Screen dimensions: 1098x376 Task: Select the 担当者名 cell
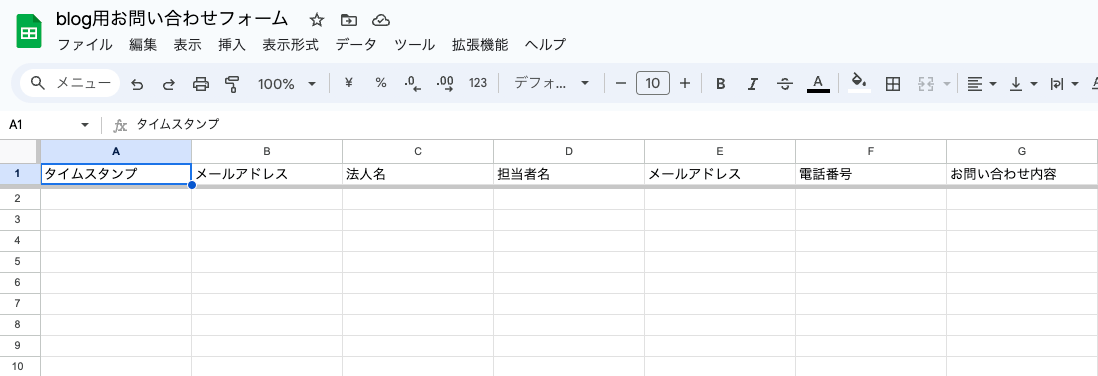[x=569, y=174]
